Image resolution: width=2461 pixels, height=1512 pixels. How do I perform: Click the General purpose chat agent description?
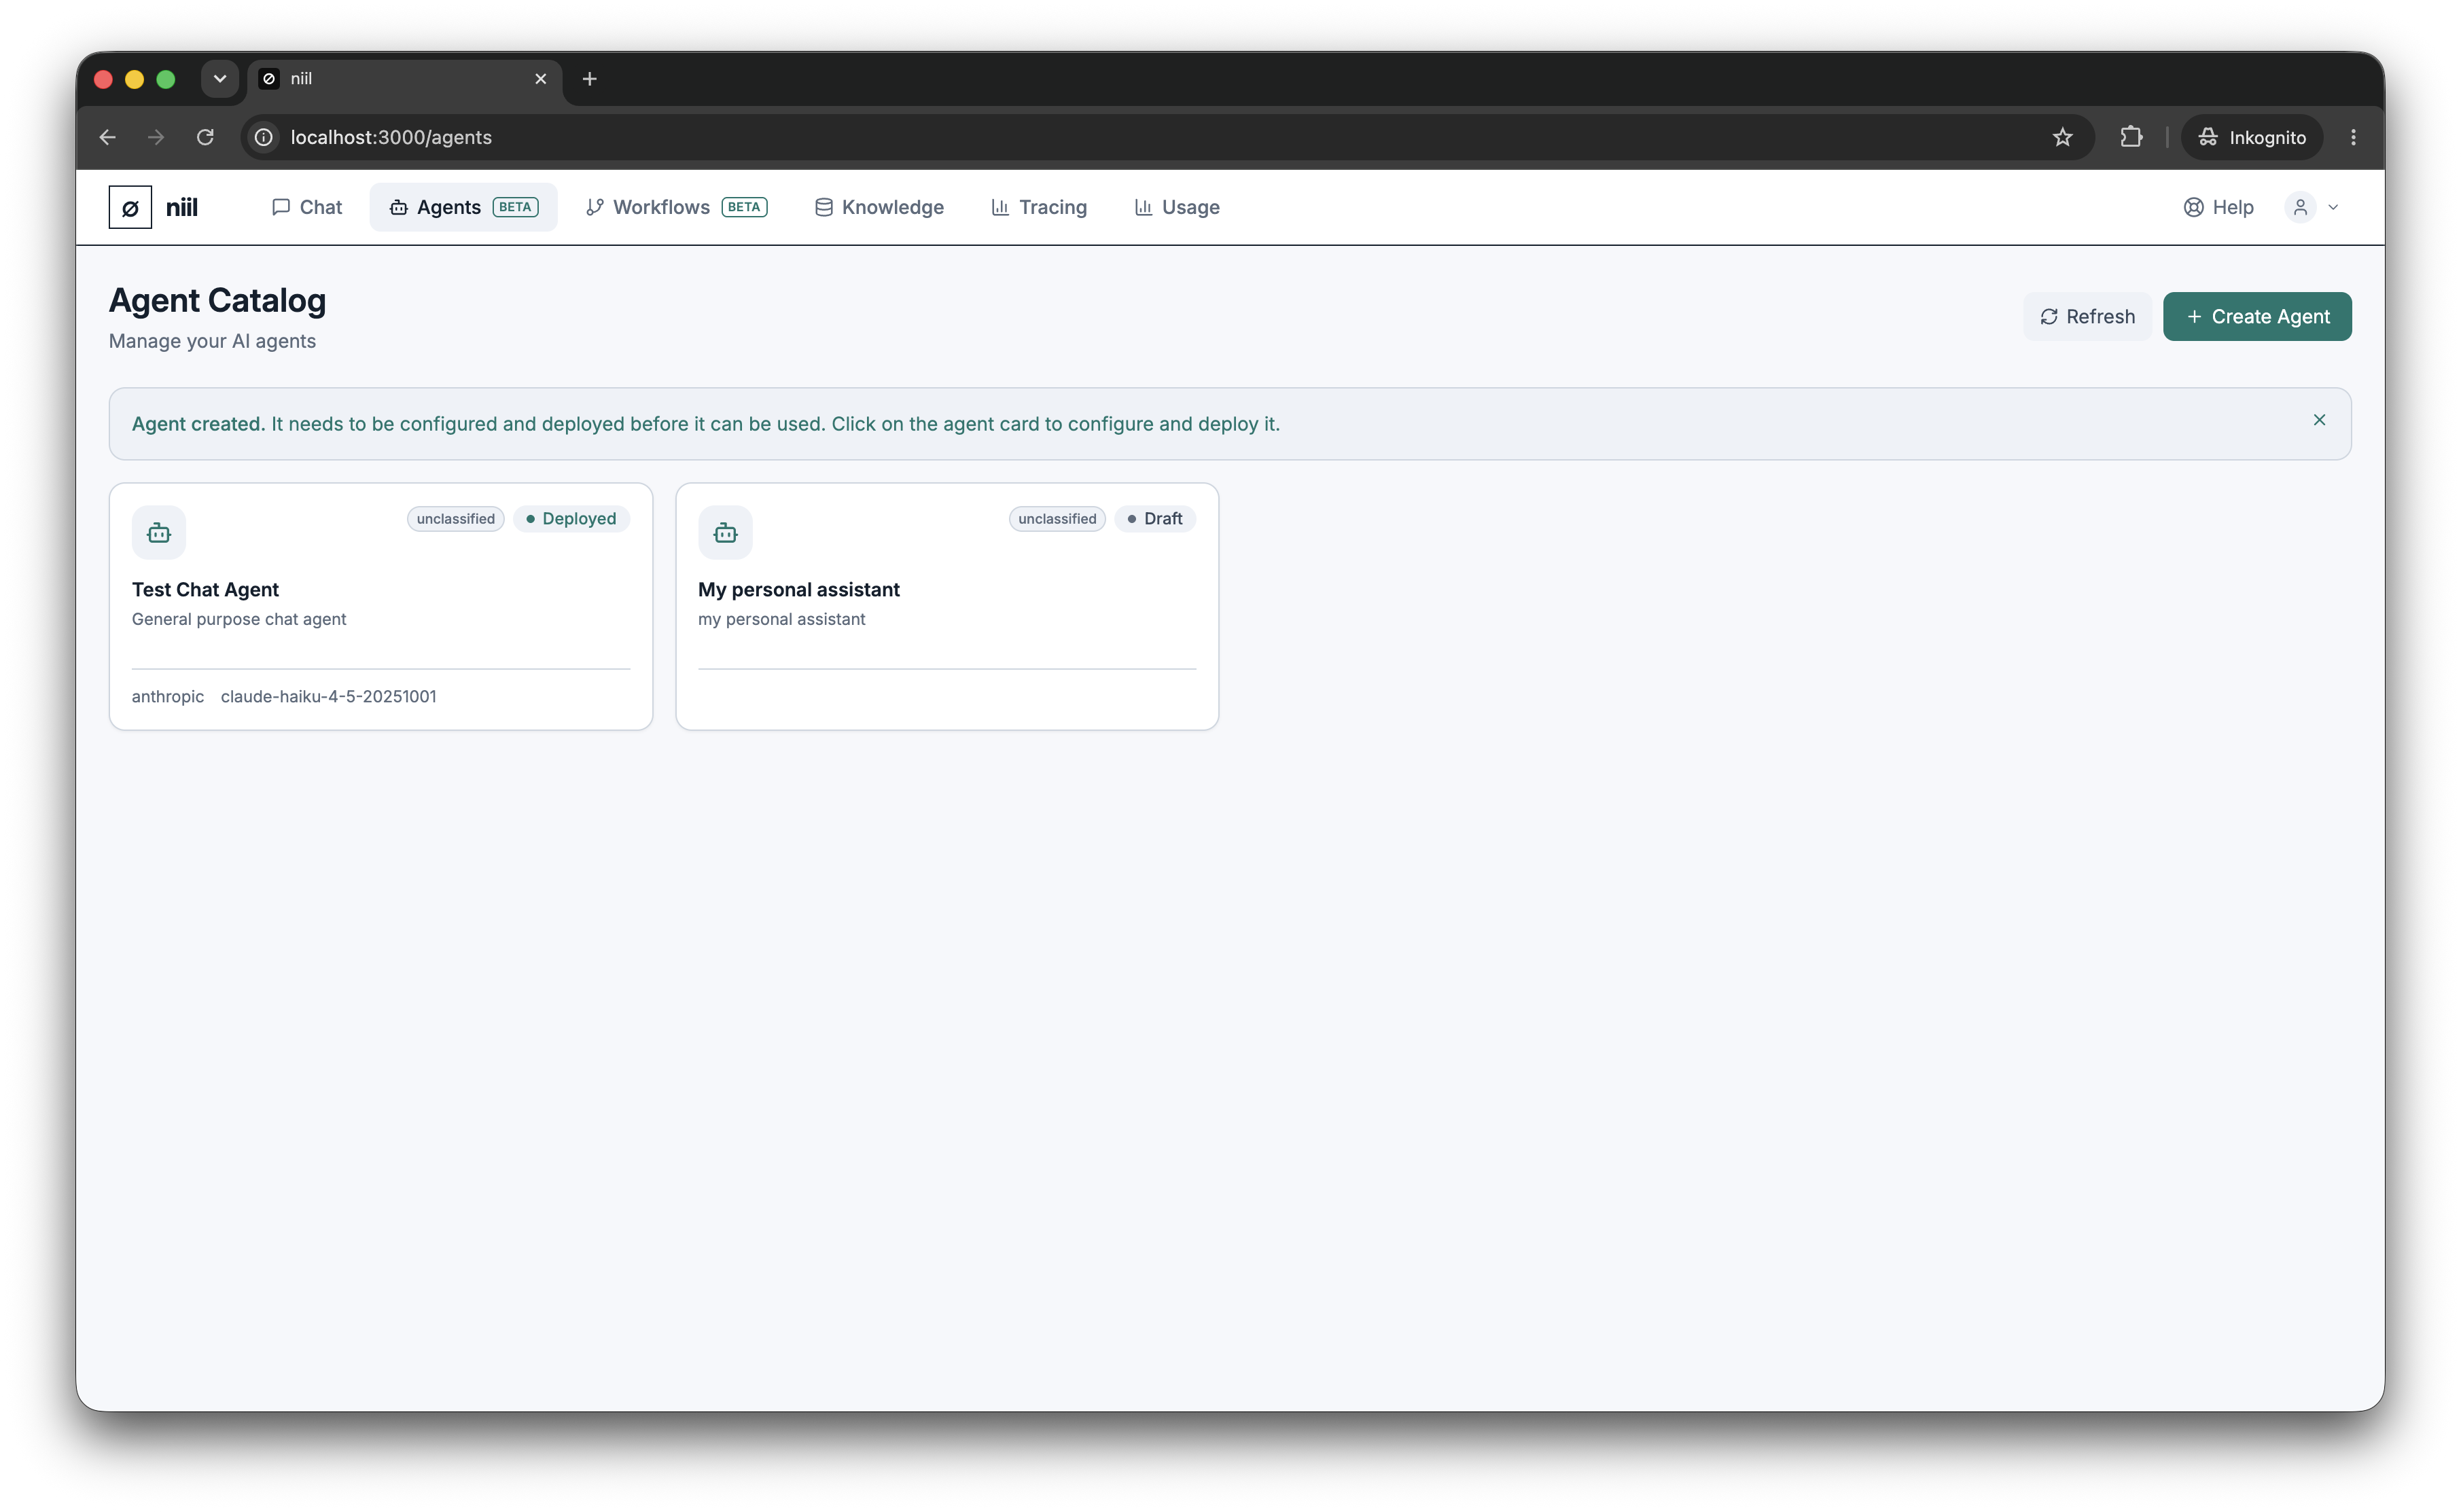239,619
